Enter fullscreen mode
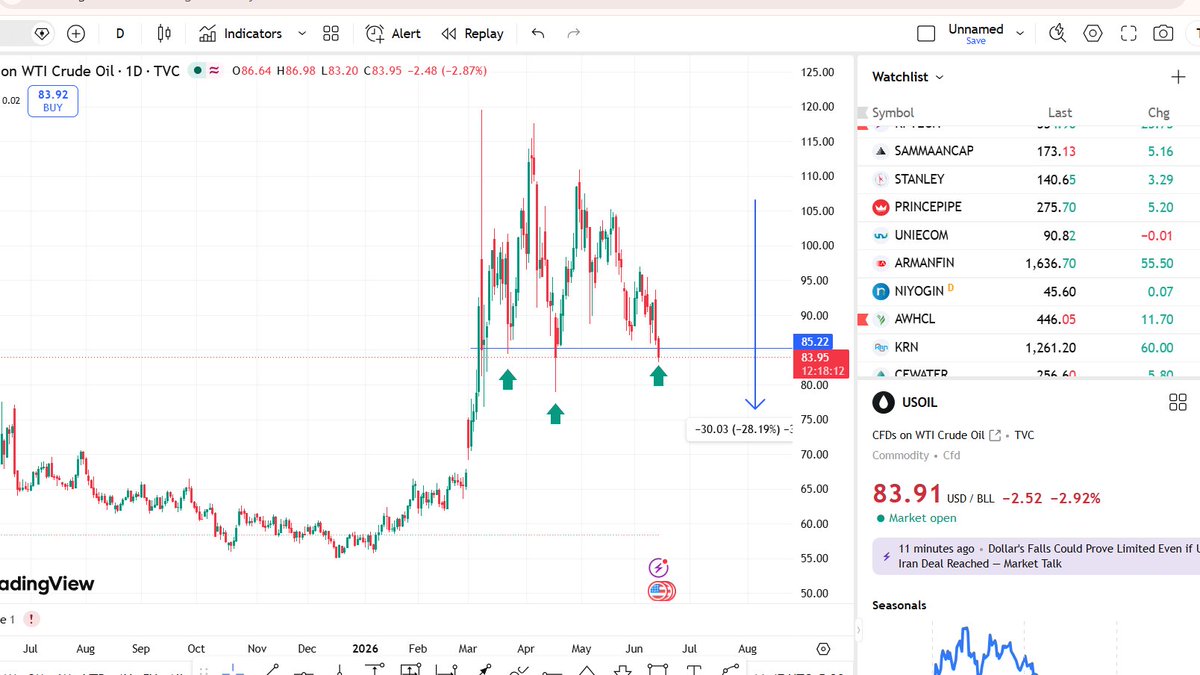1200x675 pixels. point(1128,33)
